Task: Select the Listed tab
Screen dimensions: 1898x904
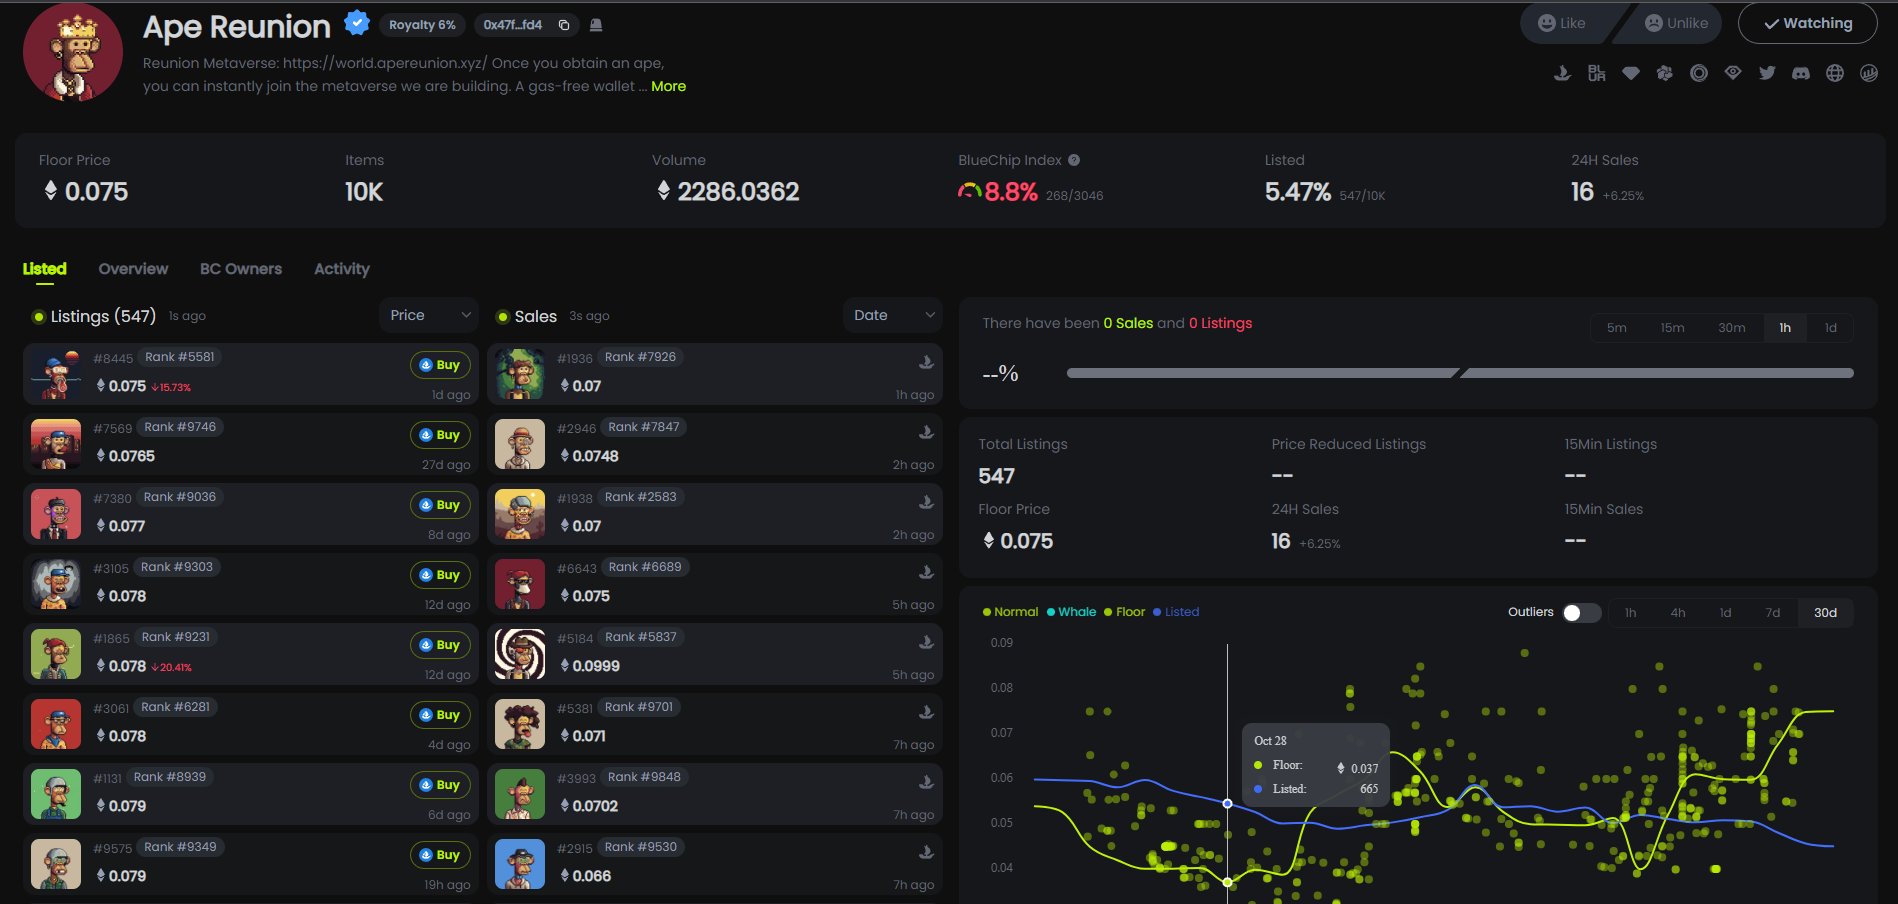Action: (x=45, y=269)
